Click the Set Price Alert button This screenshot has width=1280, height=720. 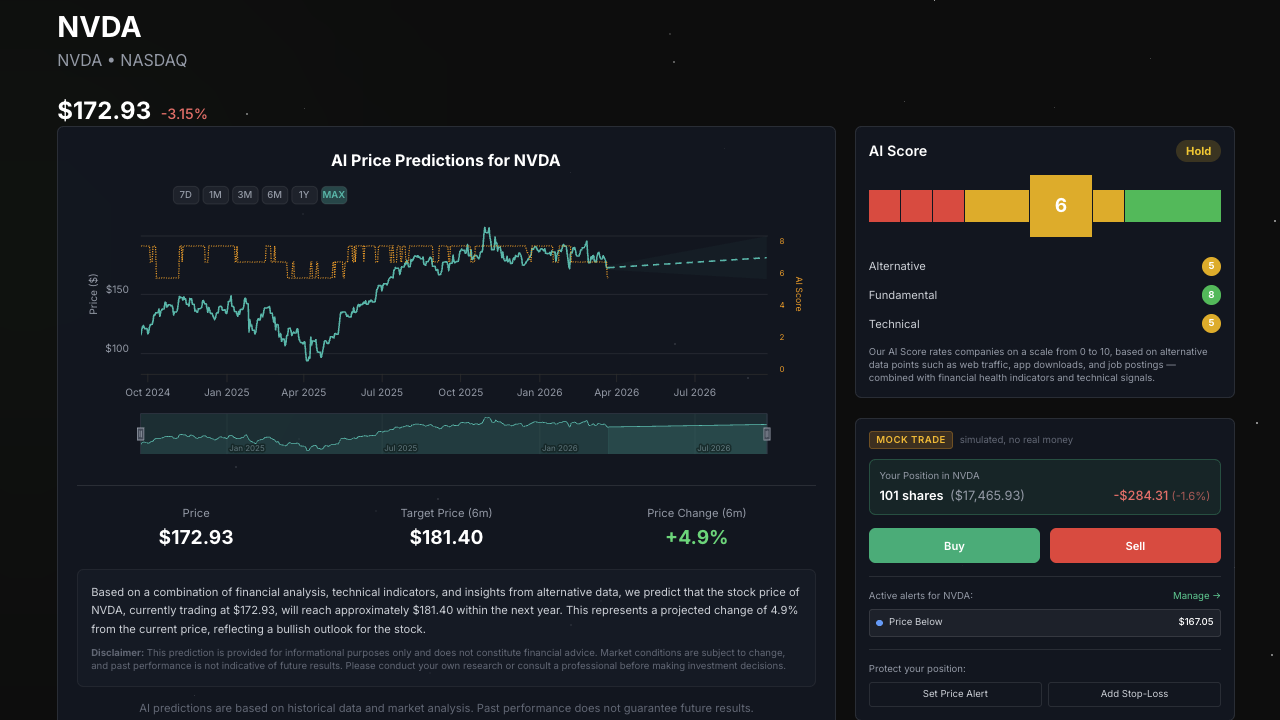tap(955, 694)
